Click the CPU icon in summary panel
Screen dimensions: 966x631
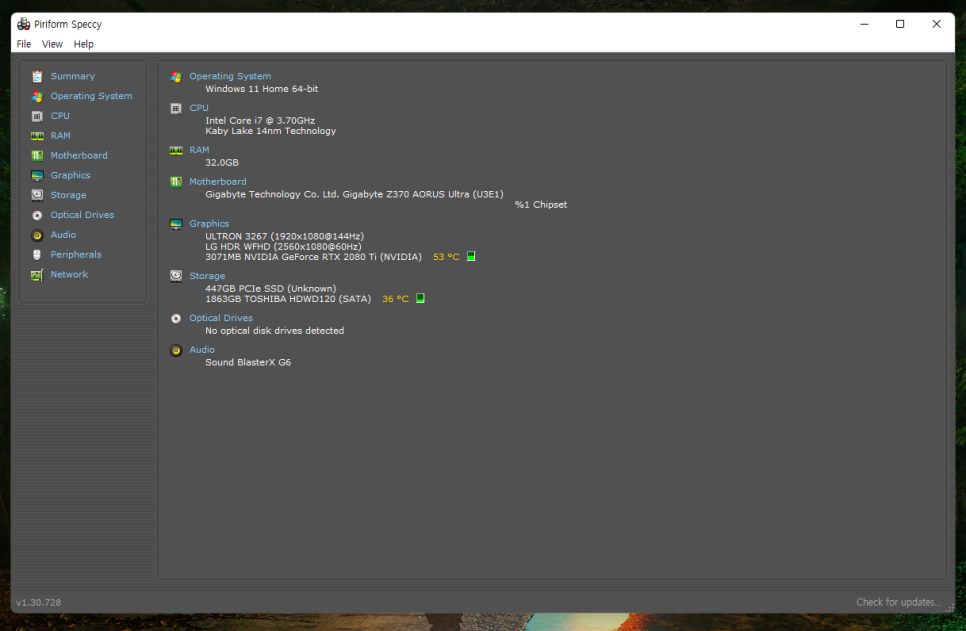click(176, 108)
